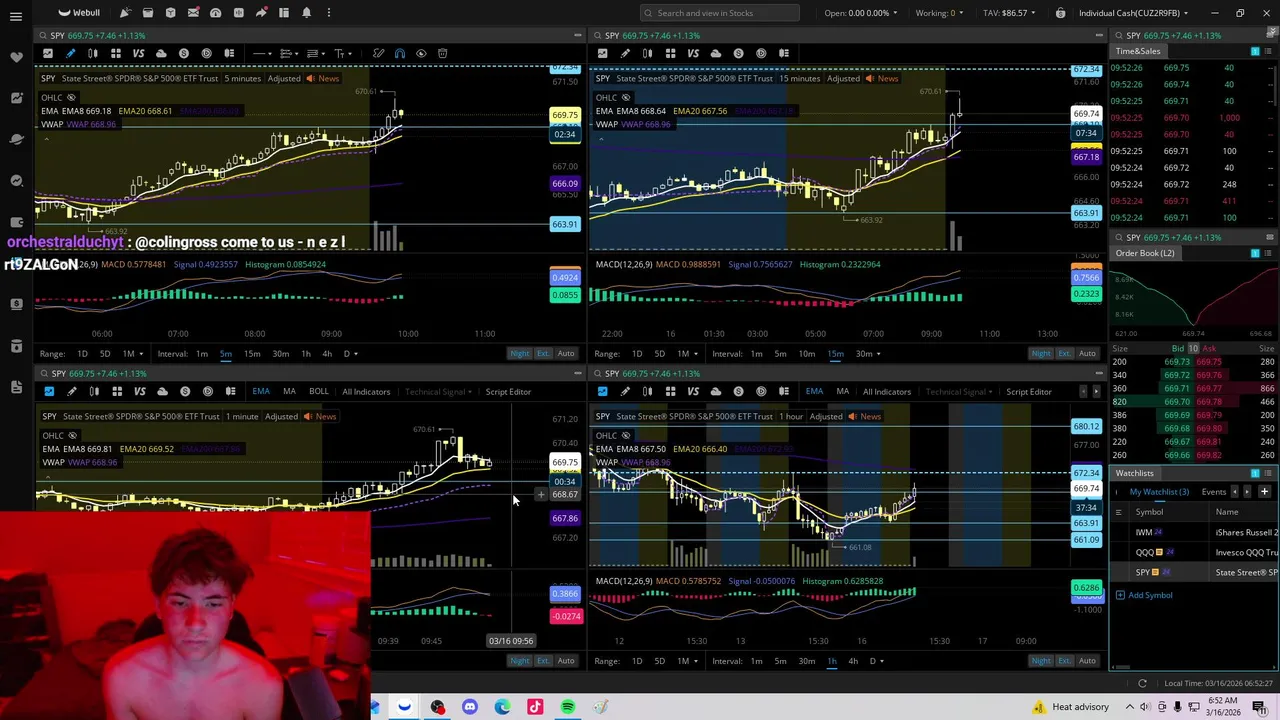Select QQQ row in watchlist
Screen dimensions: 1280x720
point(1195,552)
